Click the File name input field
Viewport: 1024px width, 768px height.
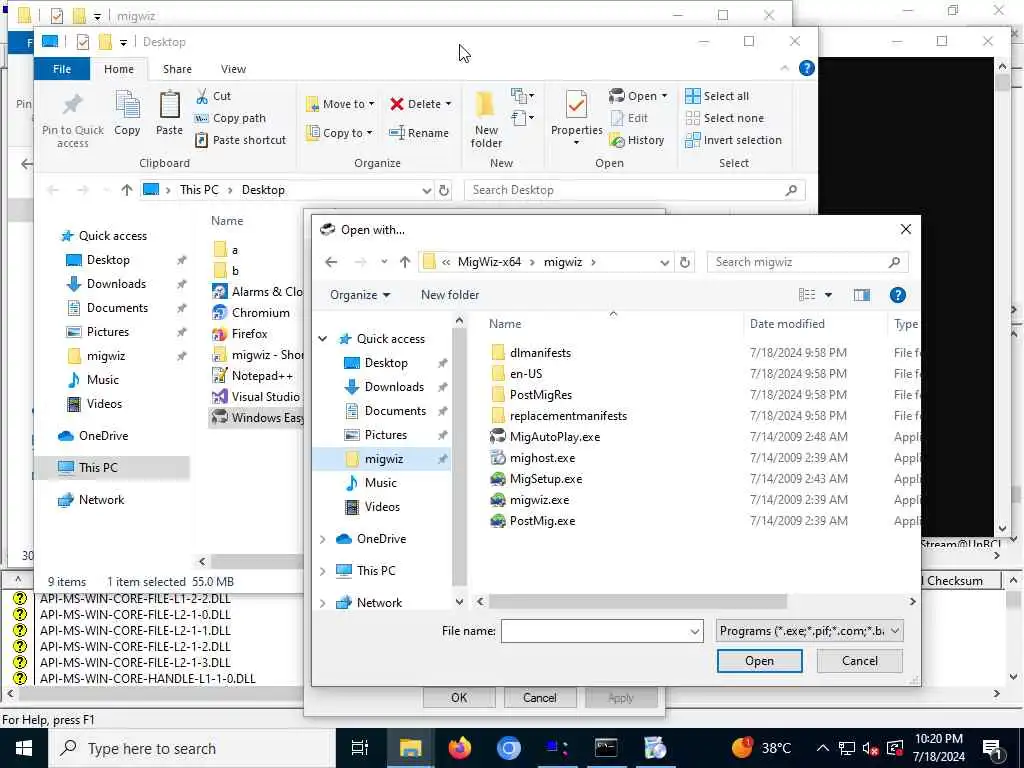point(594,632)
